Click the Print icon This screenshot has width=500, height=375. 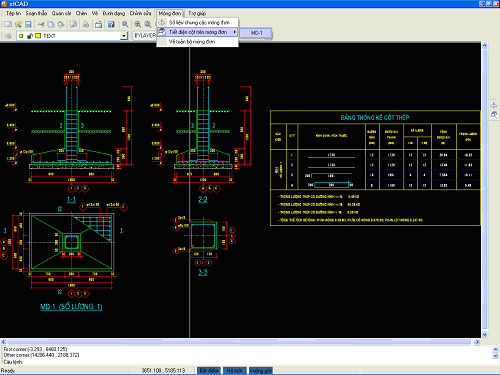click(86, 24)
